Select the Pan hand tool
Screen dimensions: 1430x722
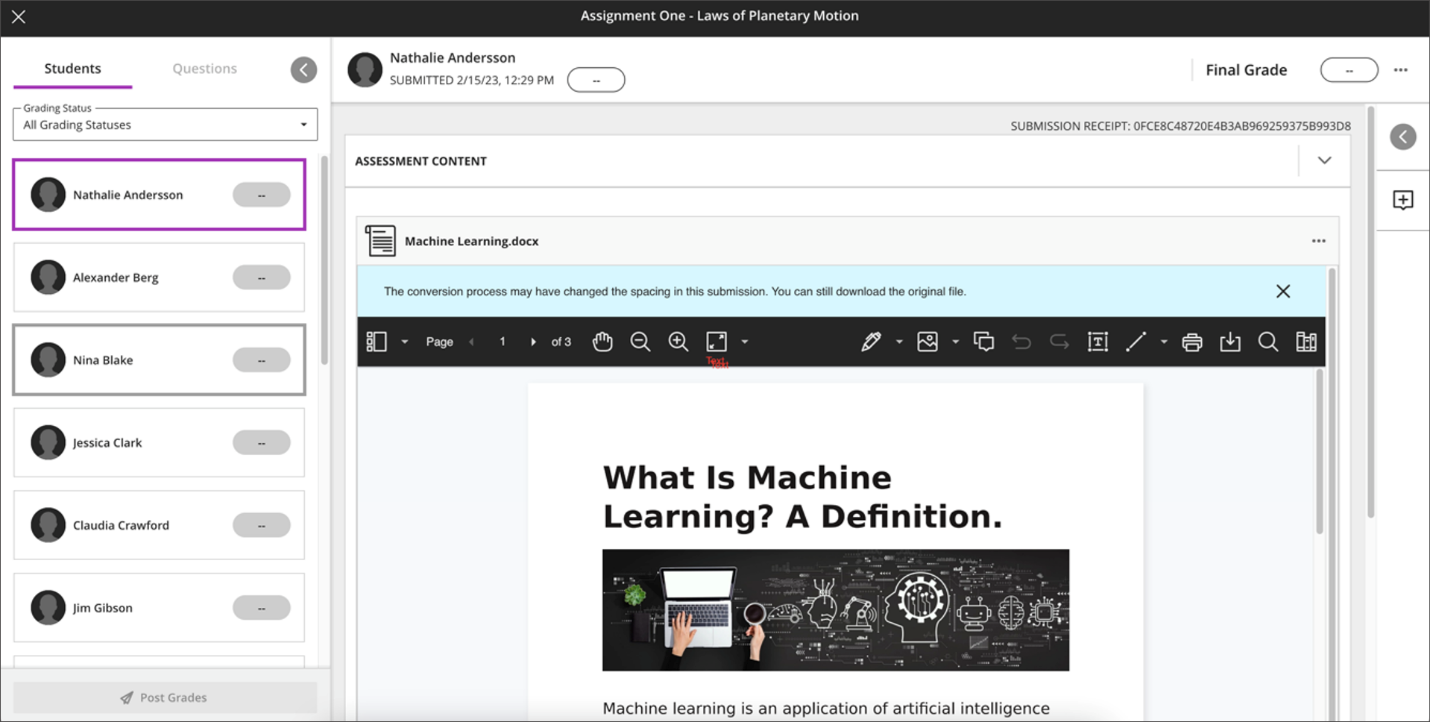pyautogui.click(x=602, y=342)
